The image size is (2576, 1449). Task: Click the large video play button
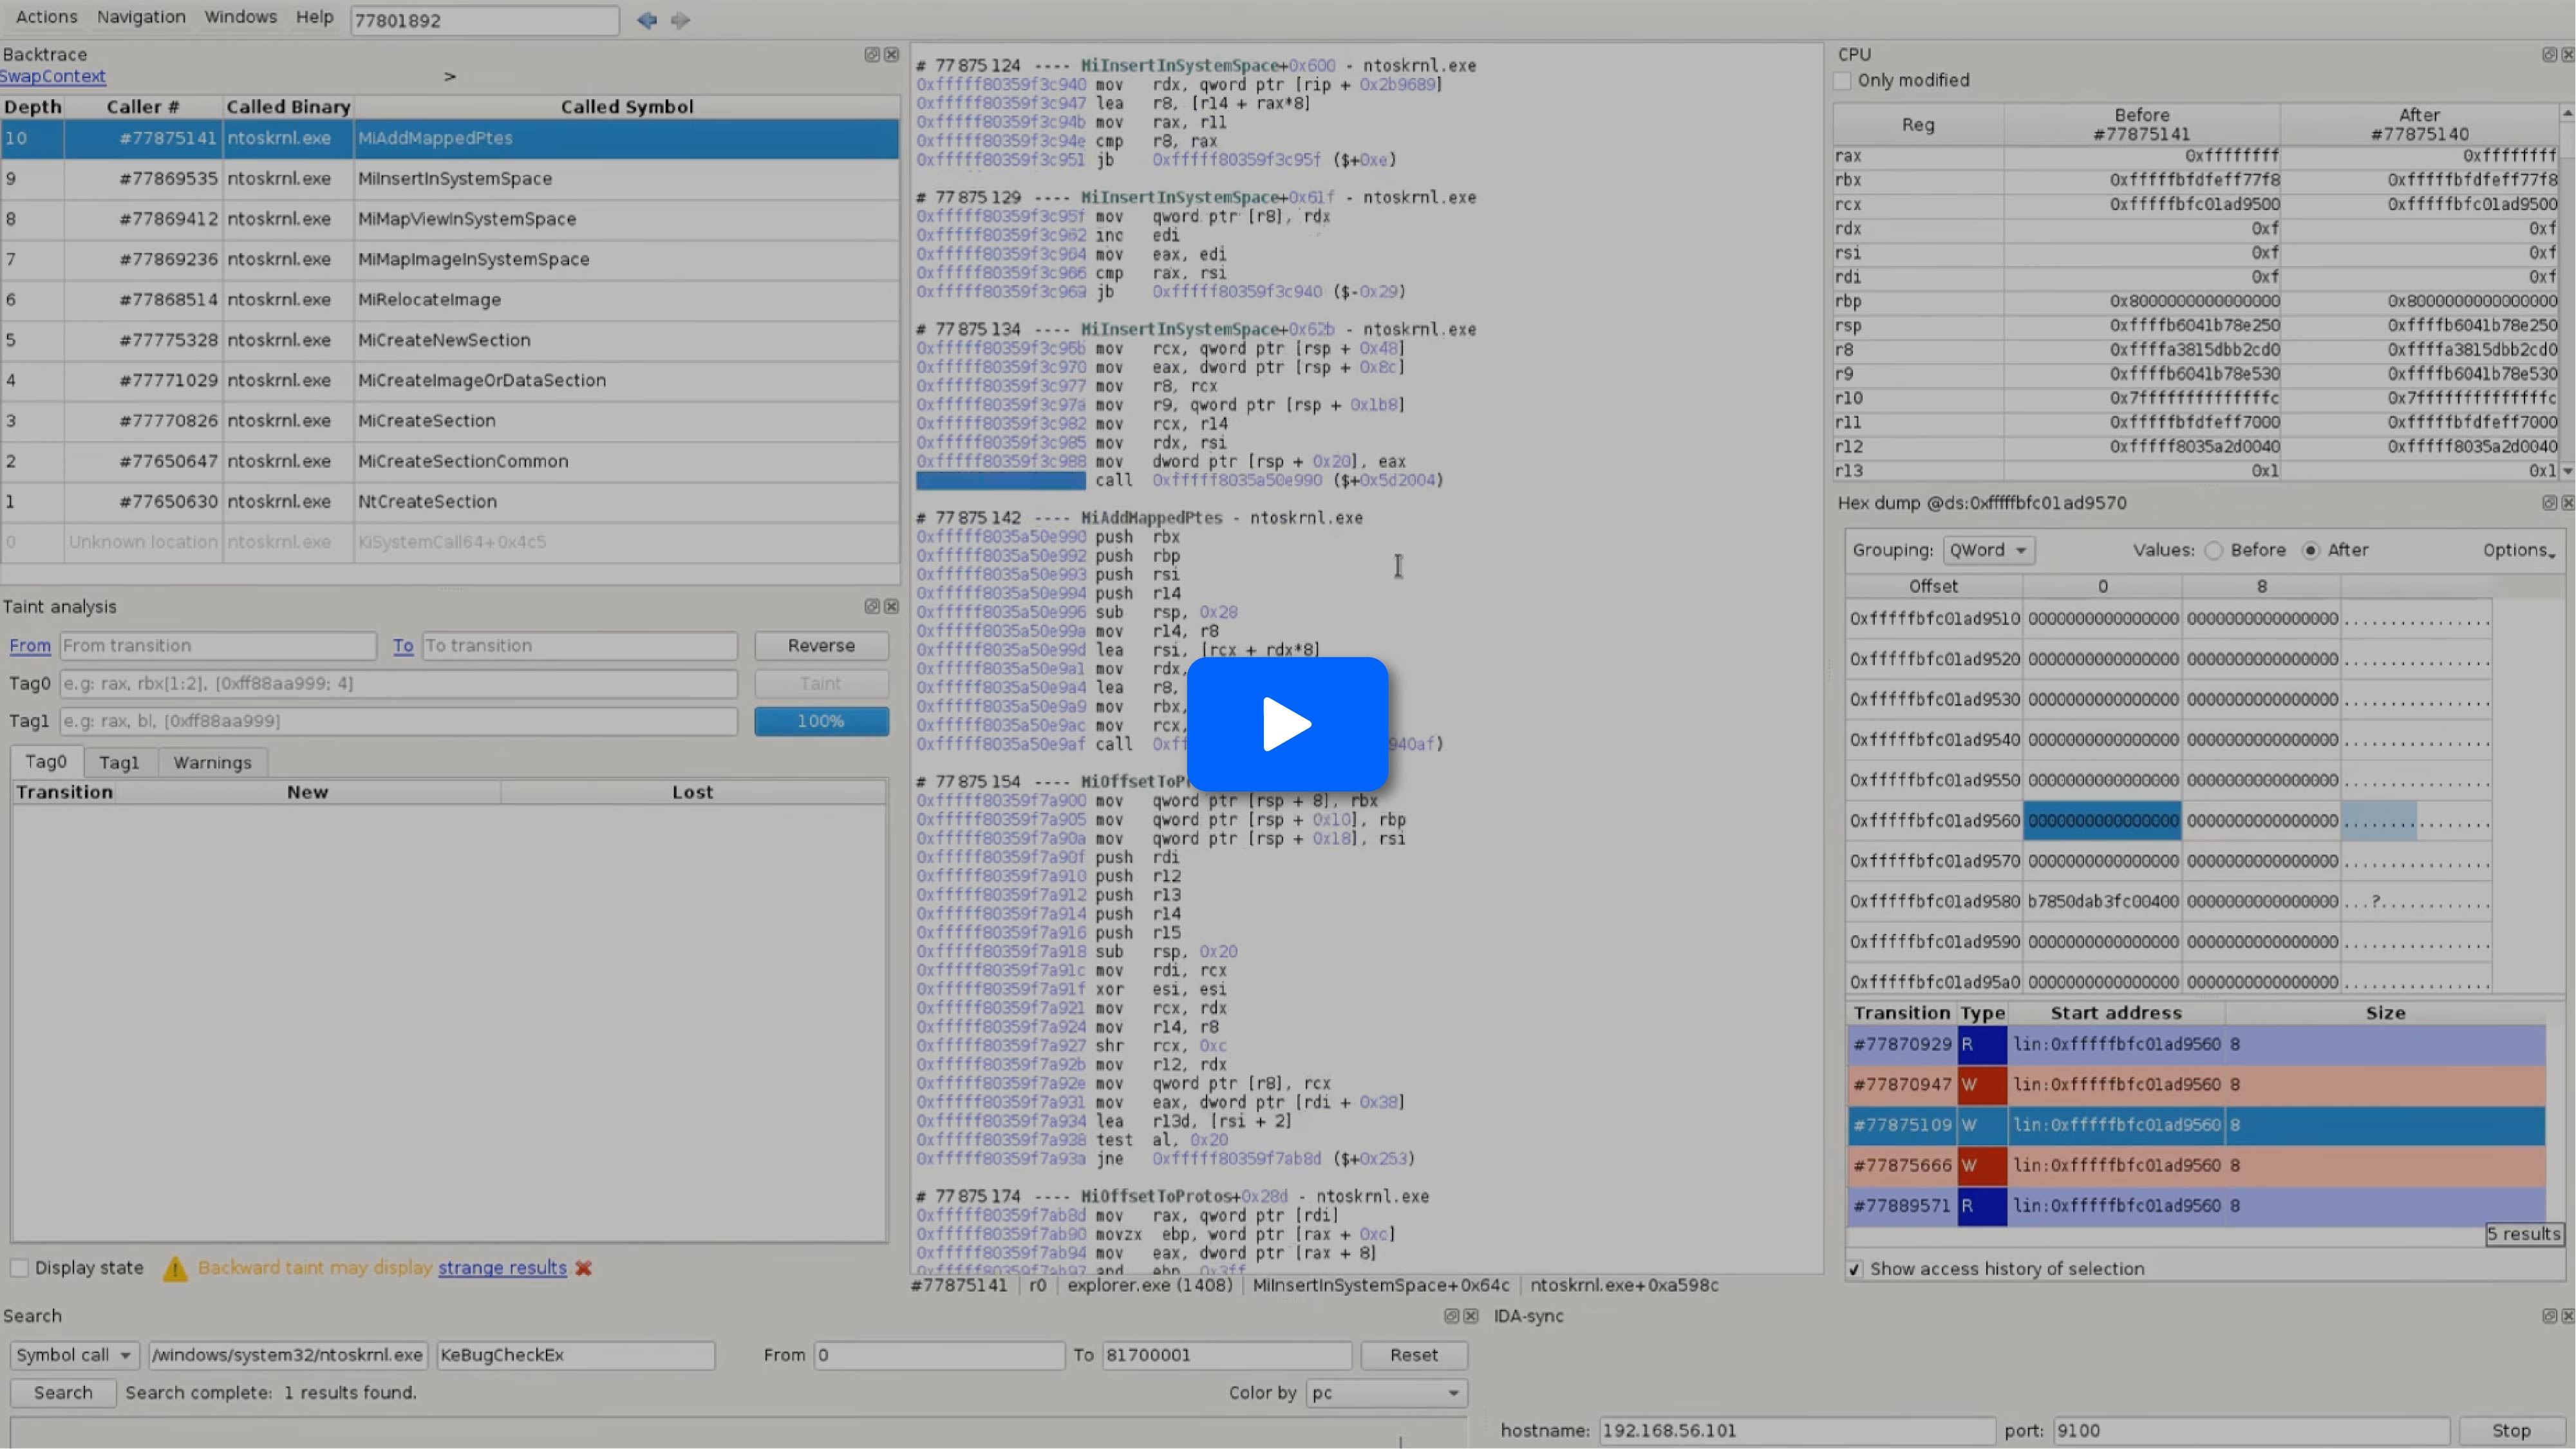pyautogui.click(x=1287, y=724)
